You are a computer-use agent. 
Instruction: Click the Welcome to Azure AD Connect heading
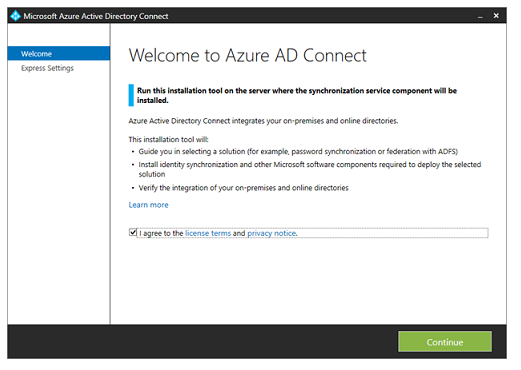248,55
